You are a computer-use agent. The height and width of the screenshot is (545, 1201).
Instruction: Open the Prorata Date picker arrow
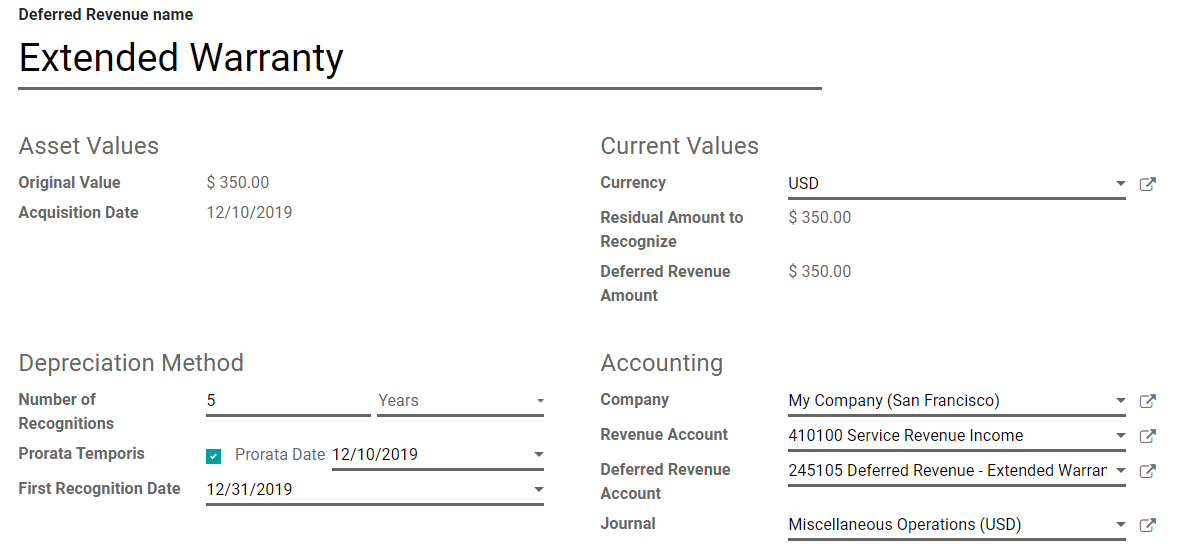point(539,455)
